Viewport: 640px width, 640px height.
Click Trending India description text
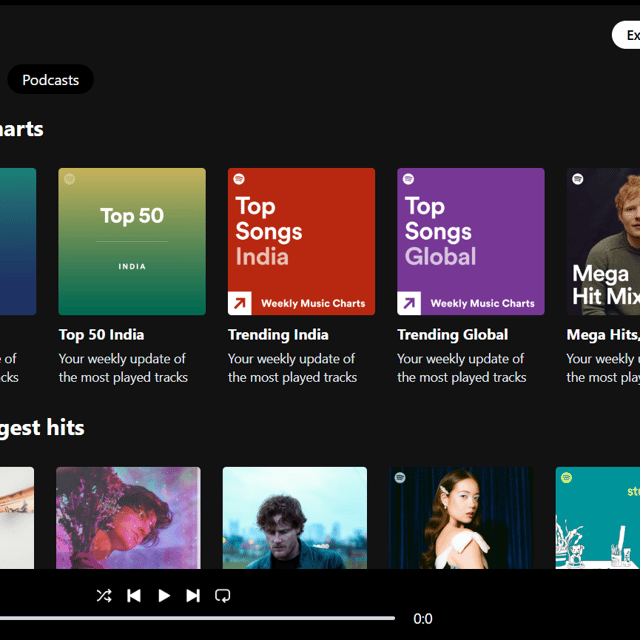[x=292, y=368]
